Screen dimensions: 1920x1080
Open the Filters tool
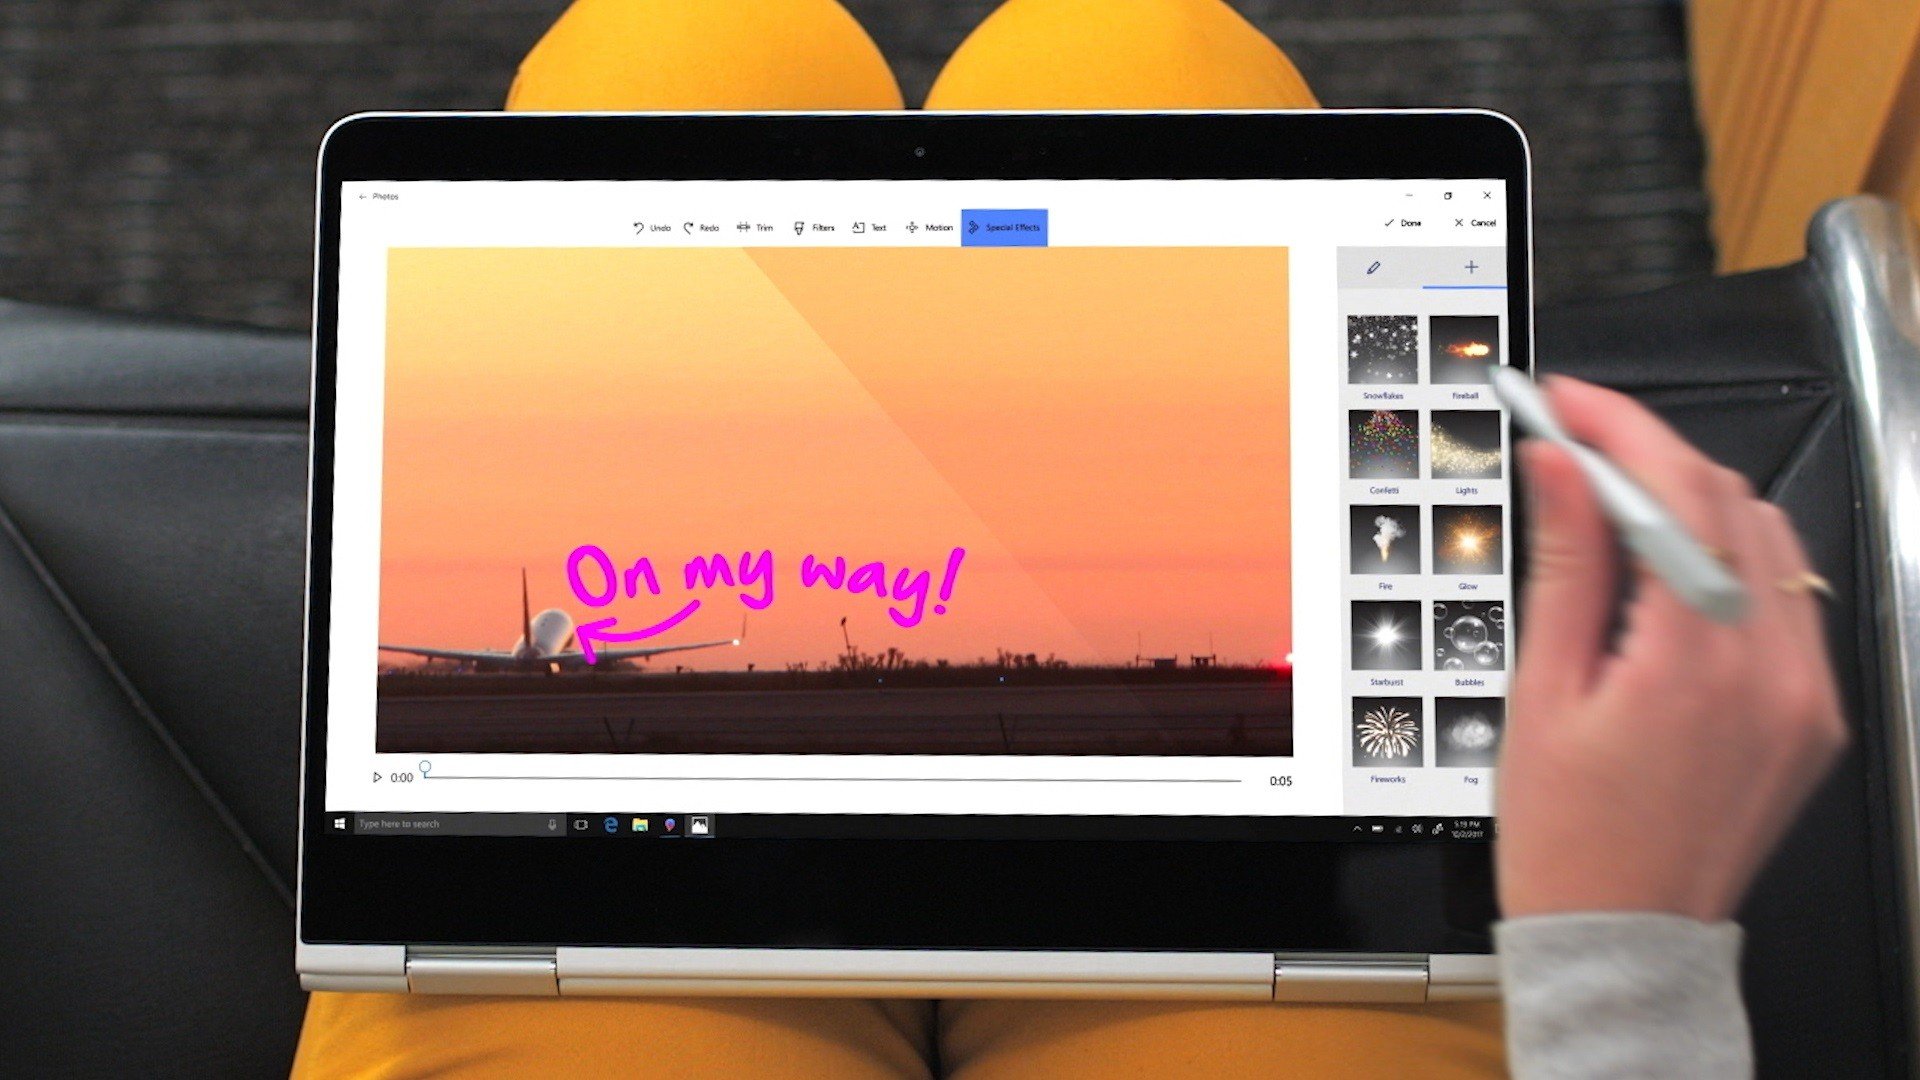814,228
